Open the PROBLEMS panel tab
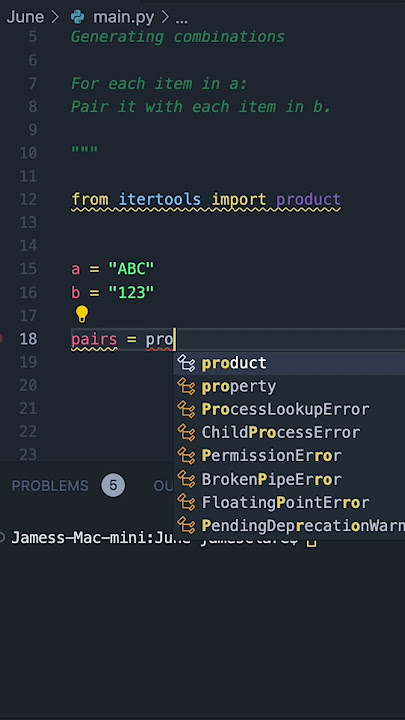 point(50,486)
